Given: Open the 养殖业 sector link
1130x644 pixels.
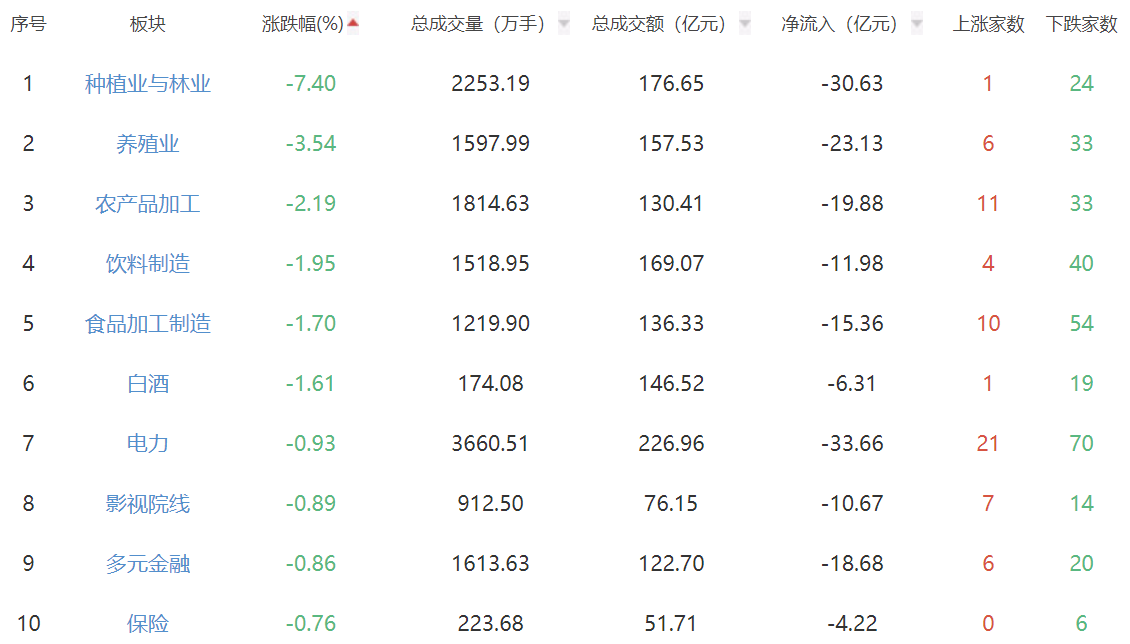Looking at the screenshot, I should click(148, 144).
